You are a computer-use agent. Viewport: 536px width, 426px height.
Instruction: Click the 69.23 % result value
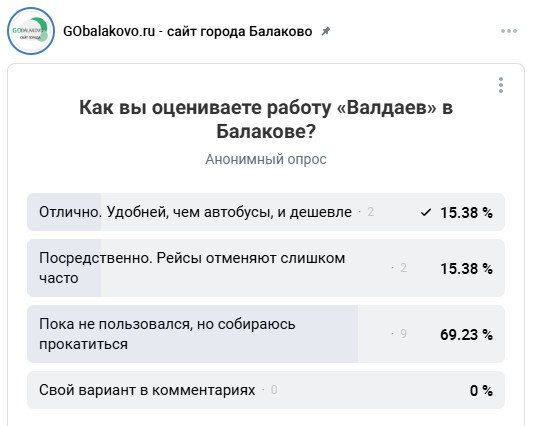466,334
